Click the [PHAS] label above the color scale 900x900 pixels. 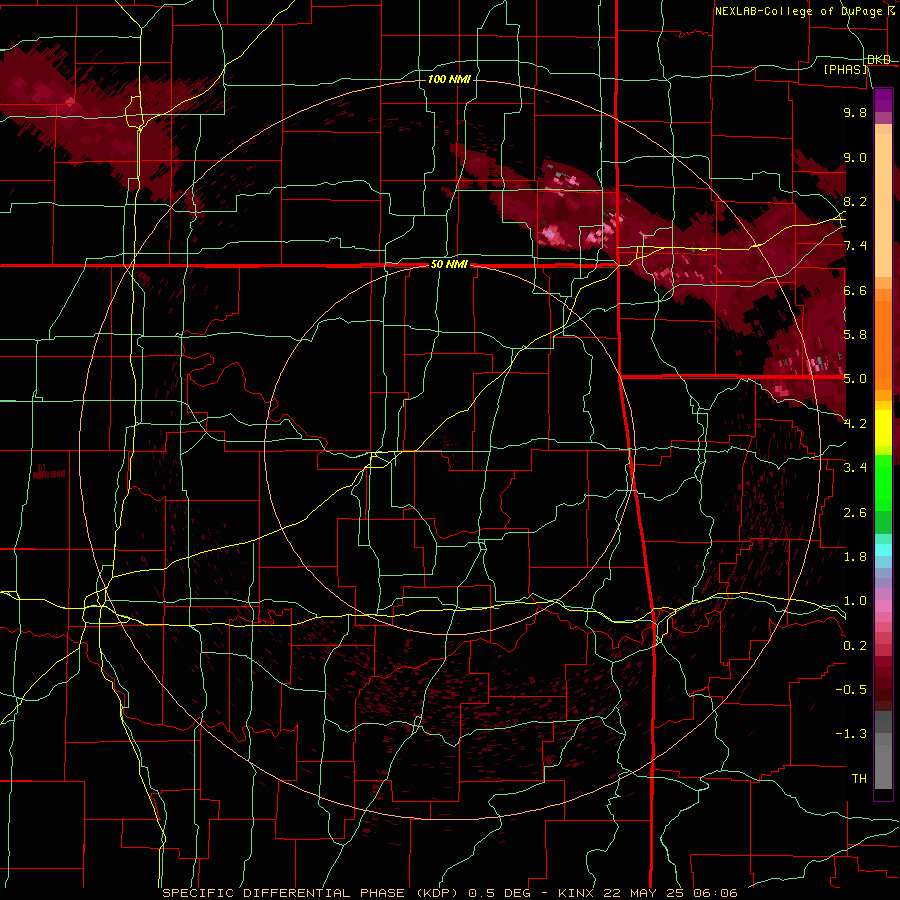tap(846, 70)
